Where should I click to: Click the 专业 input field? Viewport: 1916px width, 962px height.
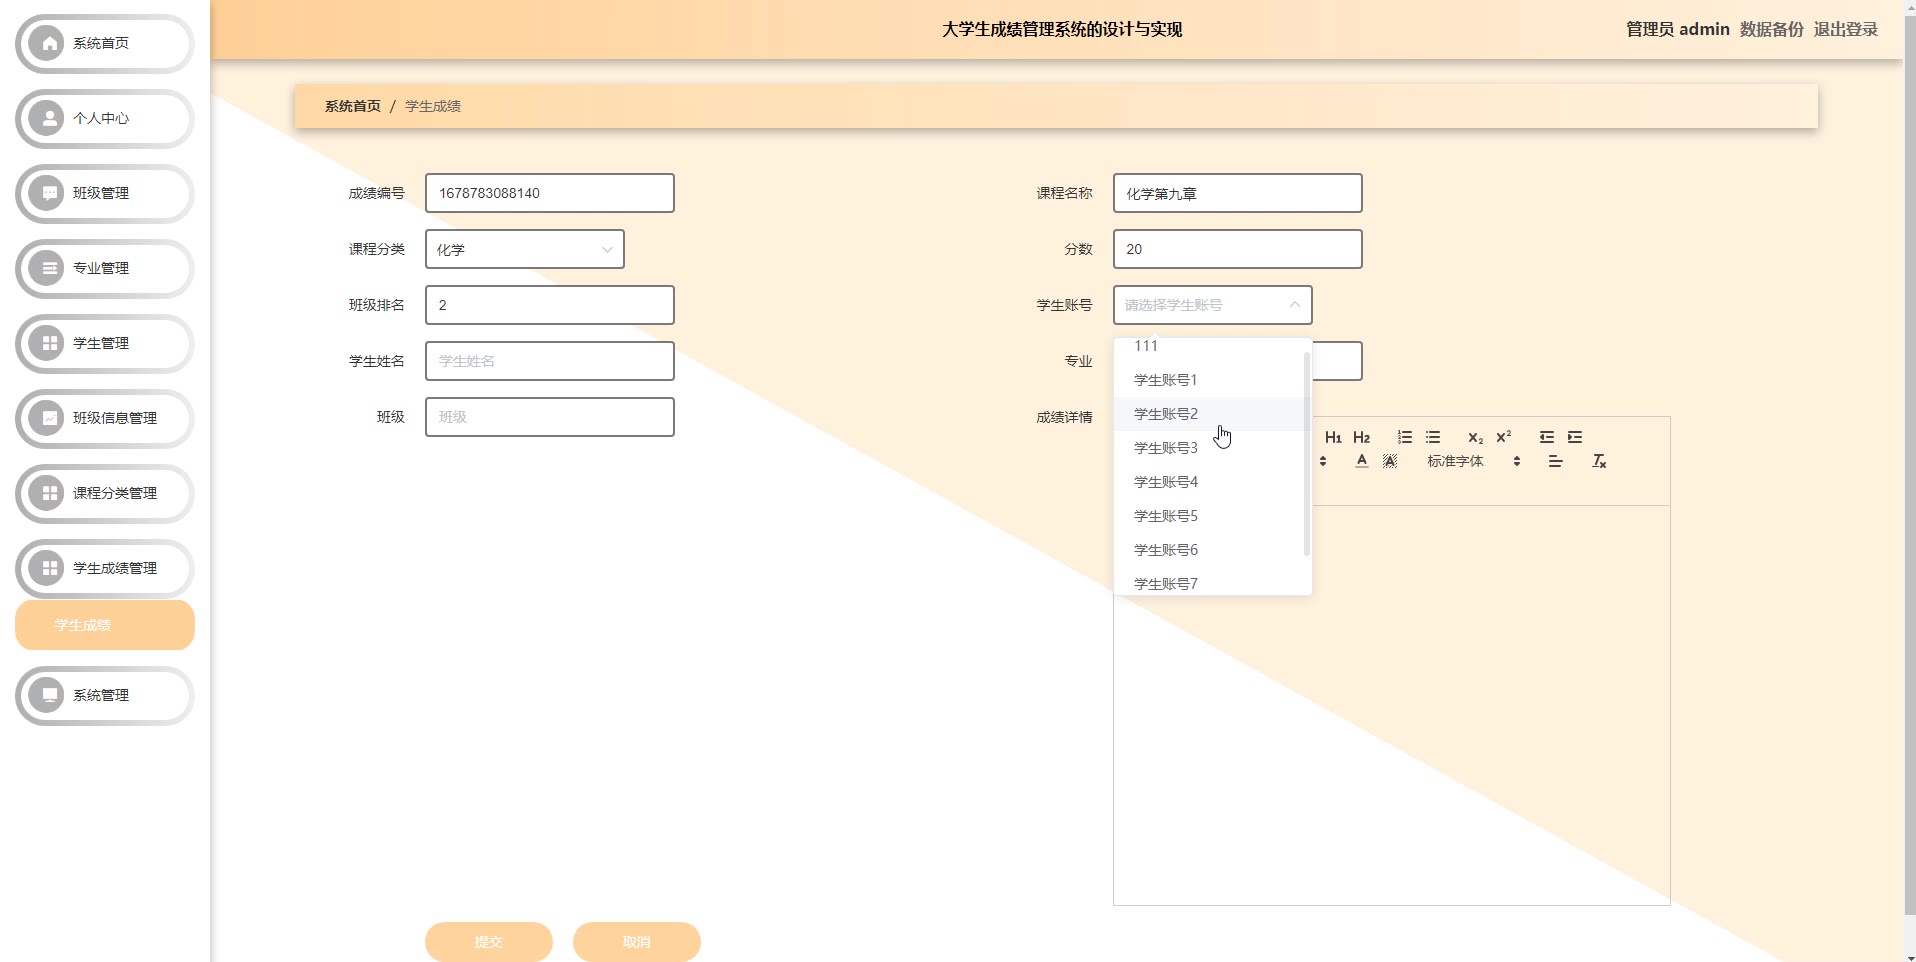click(x=1337, y=361)
